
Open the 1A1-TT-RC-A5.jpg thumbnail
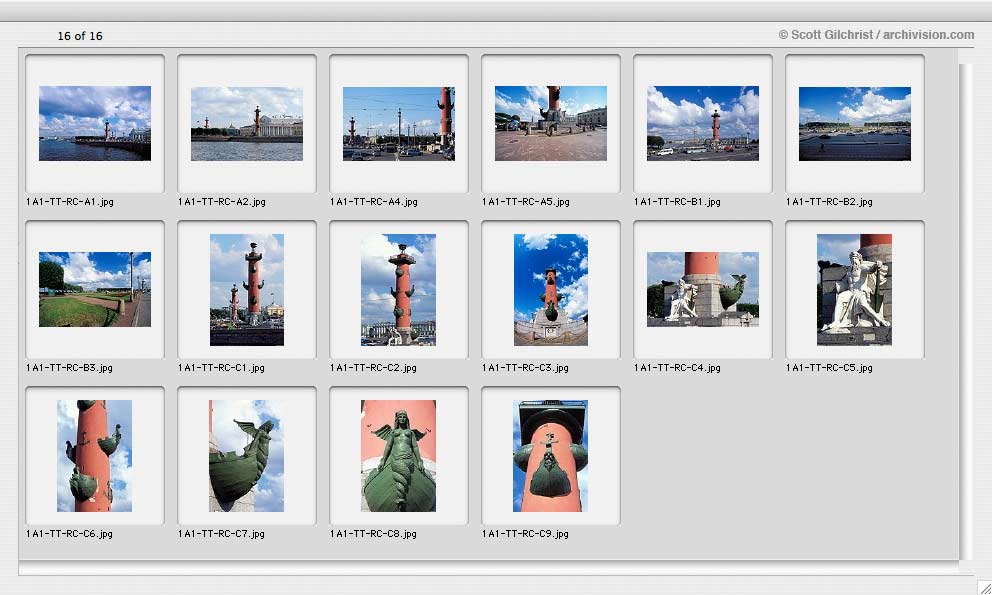550,123
